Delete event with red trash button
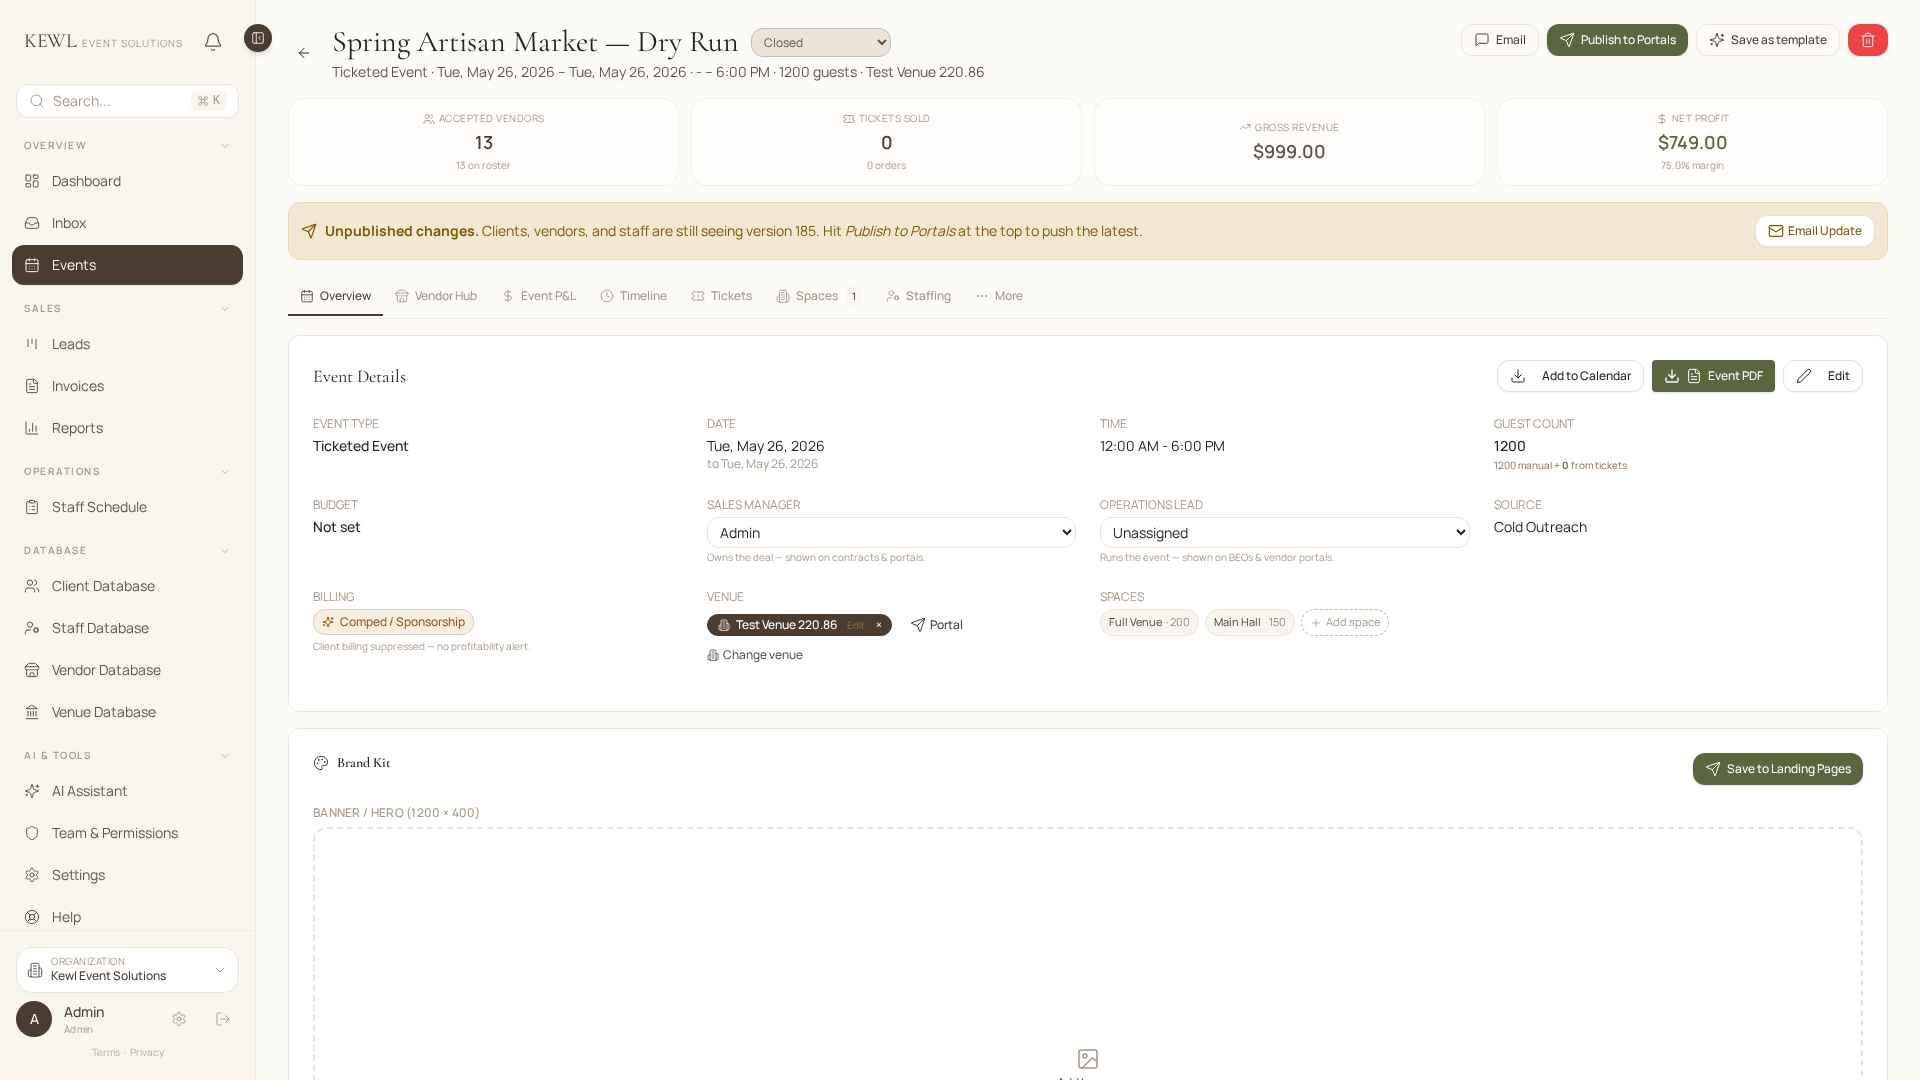Viewport: 1920px width, 1080px height. tap(1867, 40)
